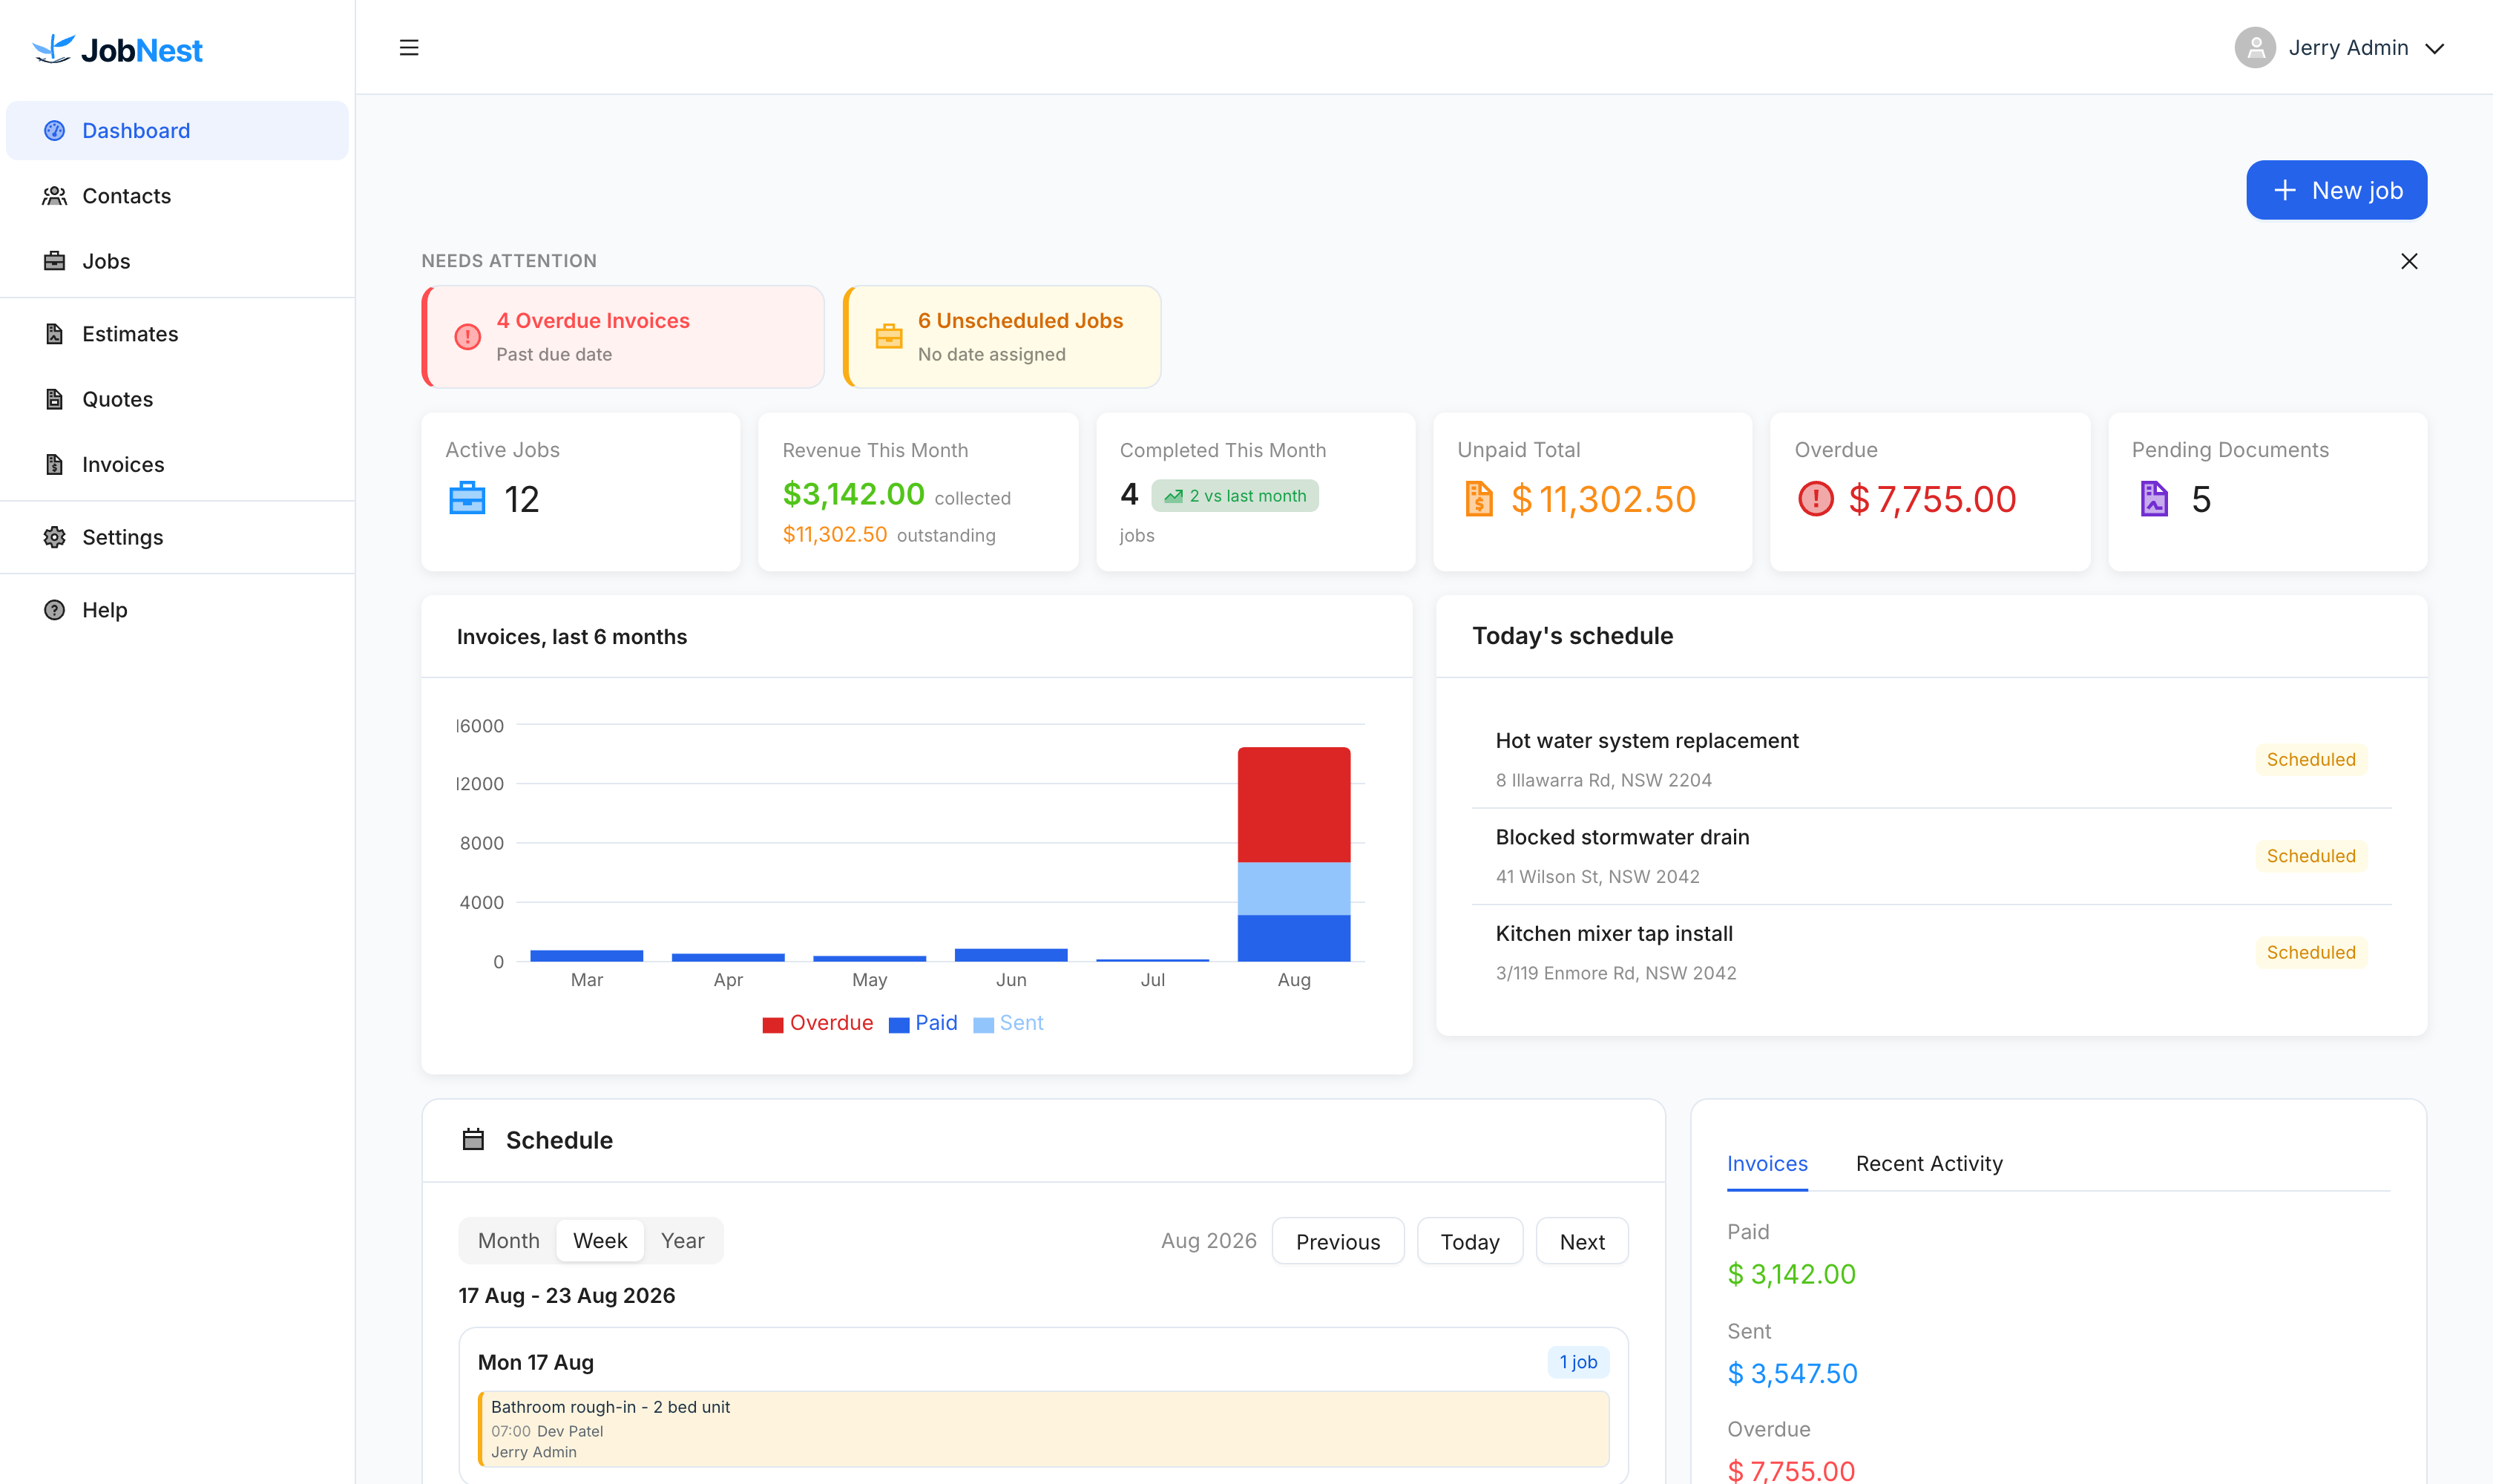Toggle the hamburger sidebar menu icon
Viewport: 2493px width, 1484px height.
[x=409, y=47]
